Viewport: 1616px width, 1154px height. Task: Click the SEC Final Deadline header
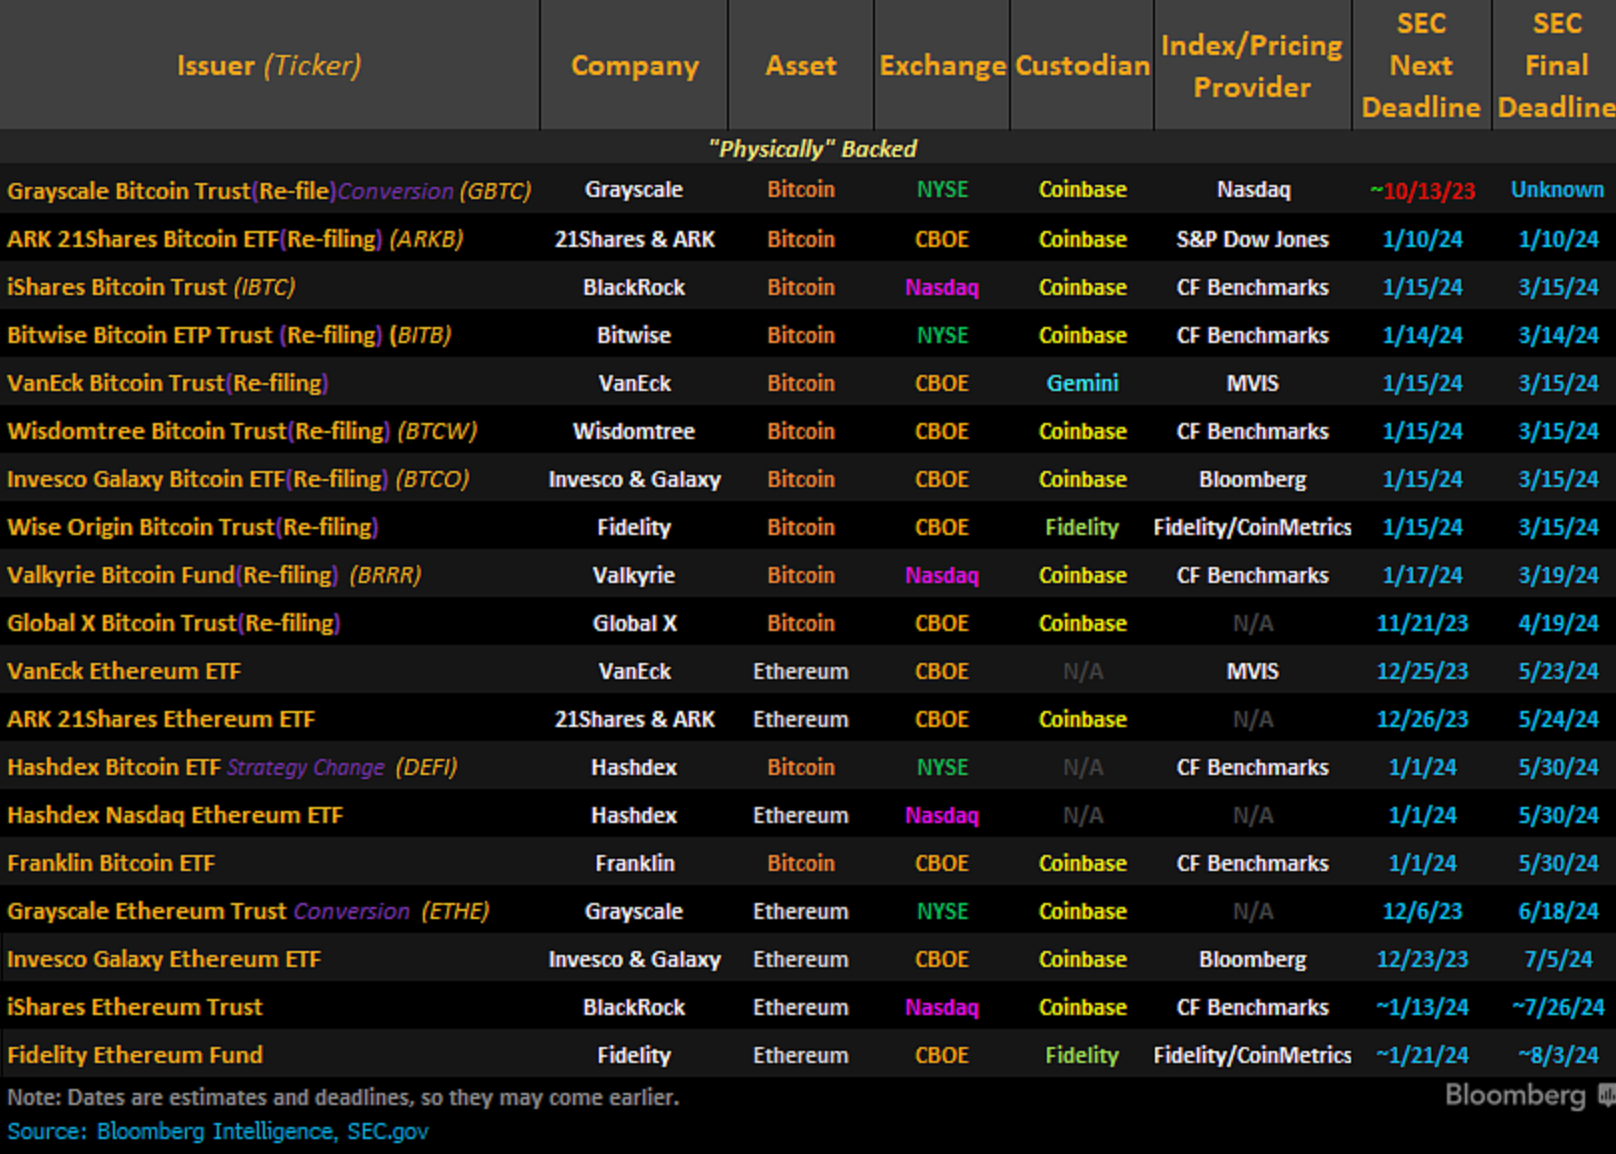pos(1556,65)
